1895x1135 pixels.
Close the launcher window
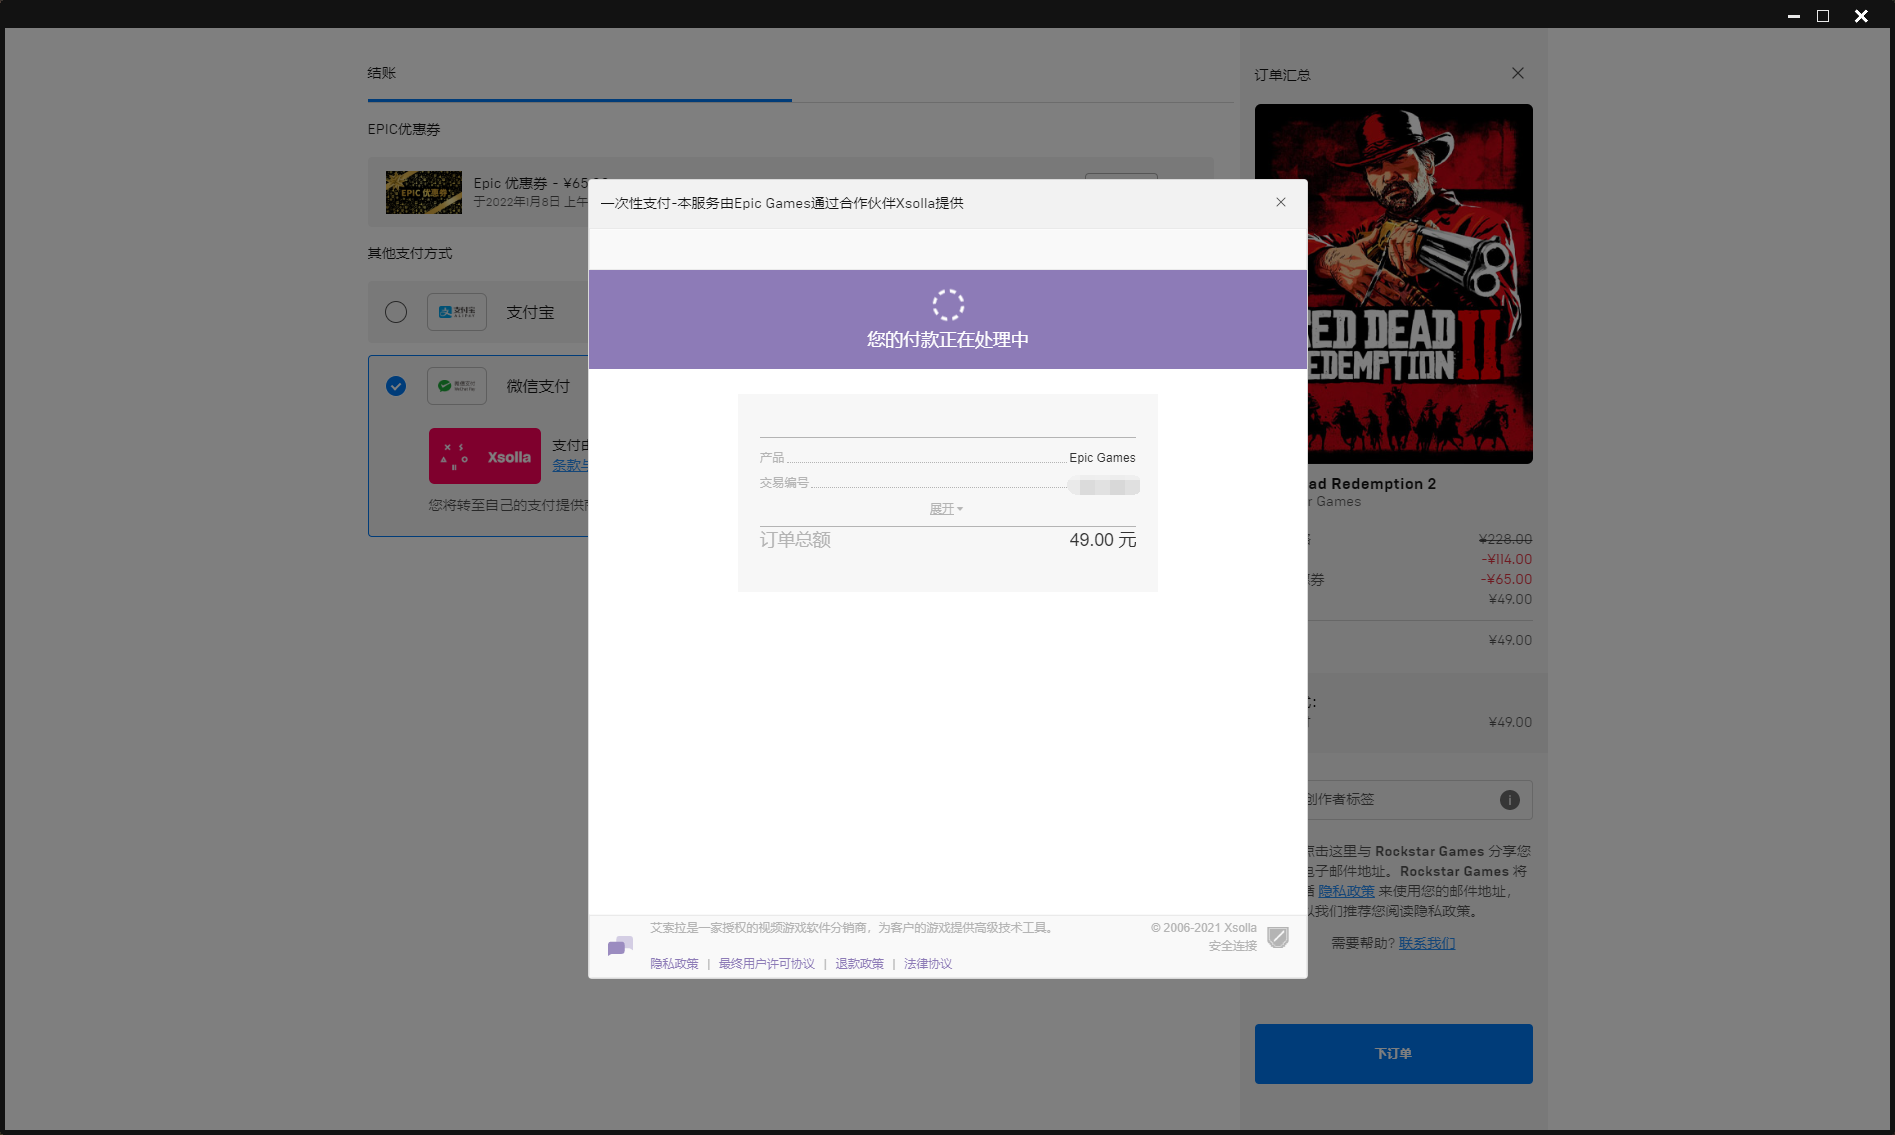[x=1861, y=16]
